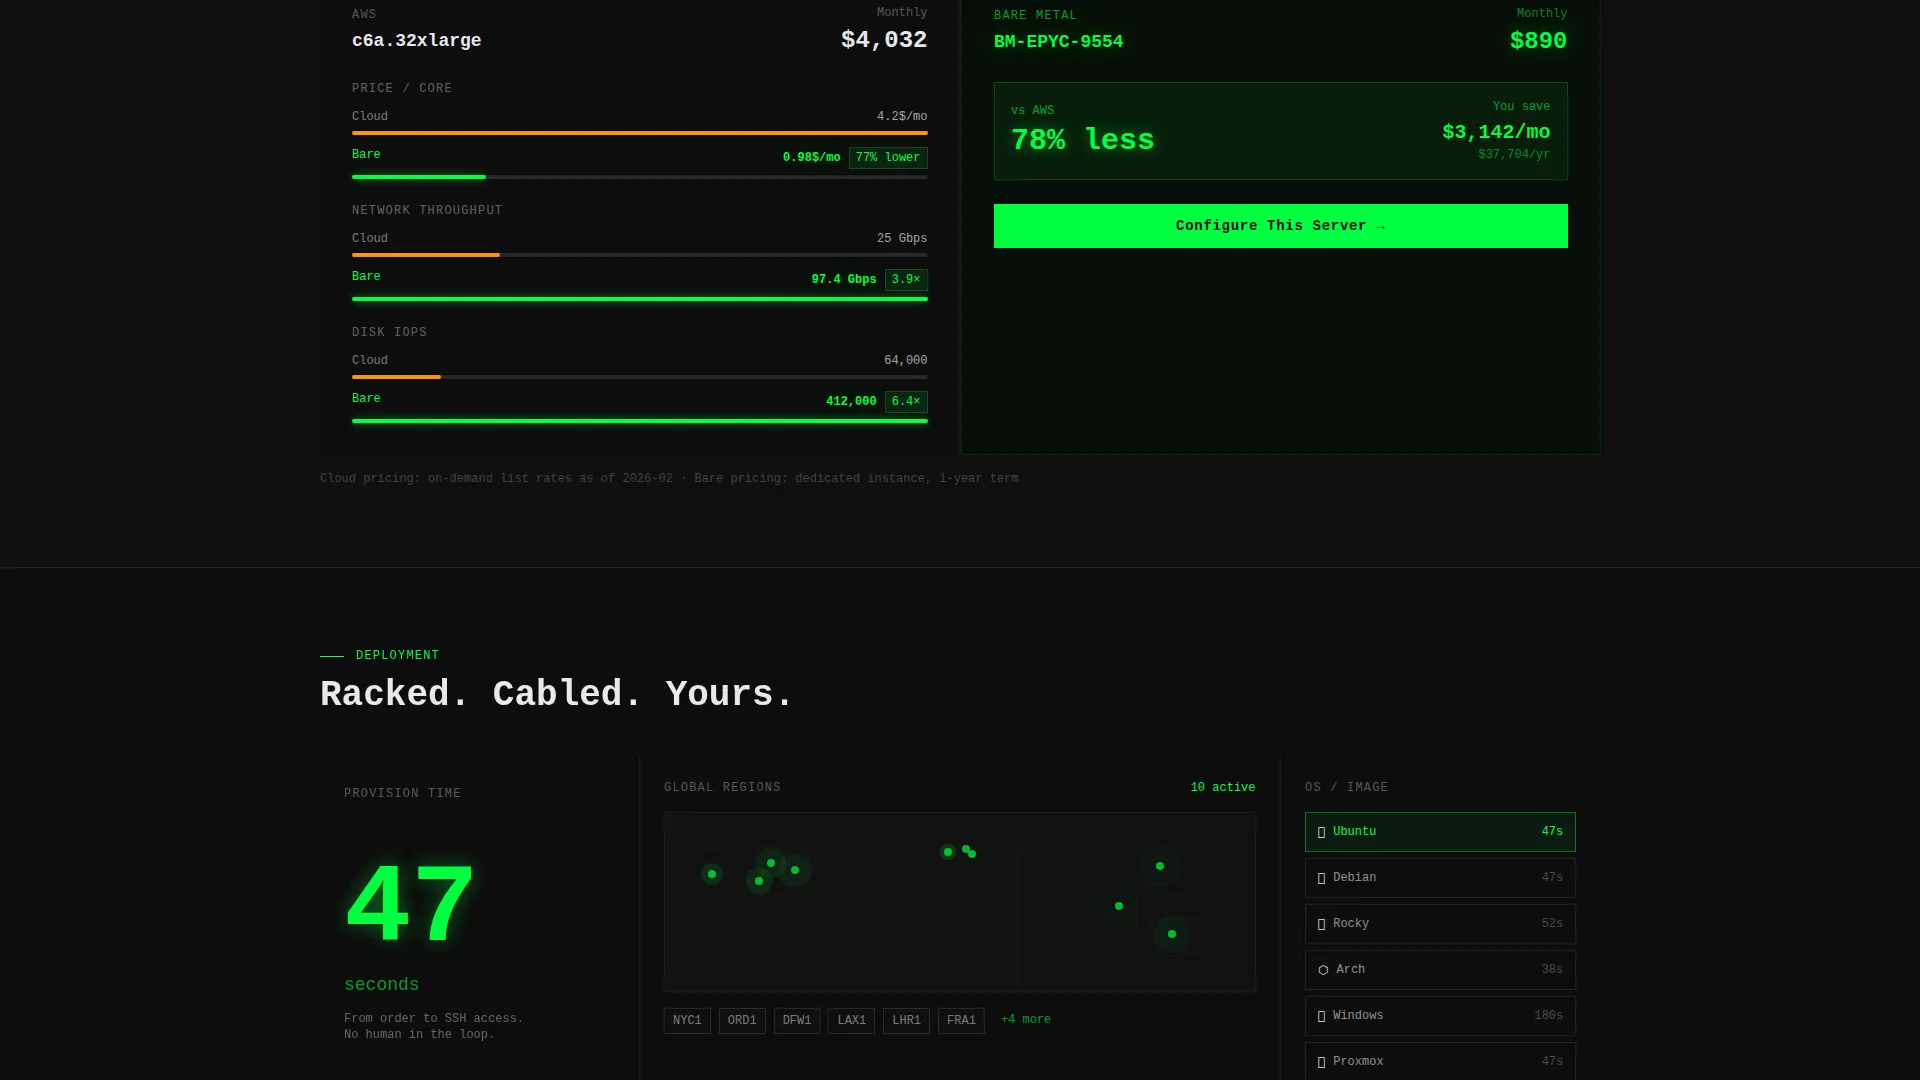1920x1080 pixels.
Task: Open the +4 more regions link
Action: 1026,1020
